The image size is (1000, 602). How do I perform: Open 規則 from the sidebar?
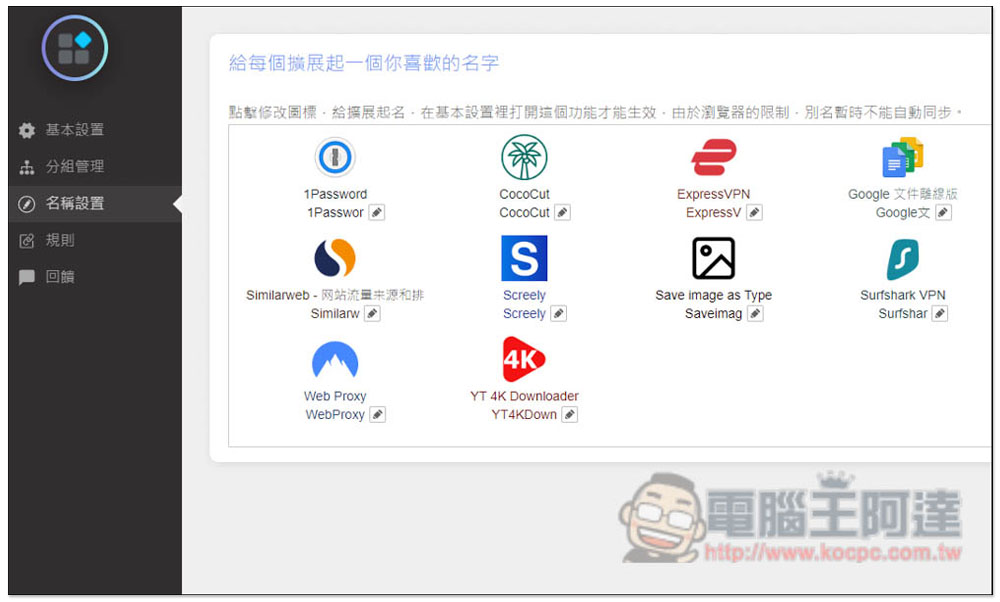click(95, 240)
